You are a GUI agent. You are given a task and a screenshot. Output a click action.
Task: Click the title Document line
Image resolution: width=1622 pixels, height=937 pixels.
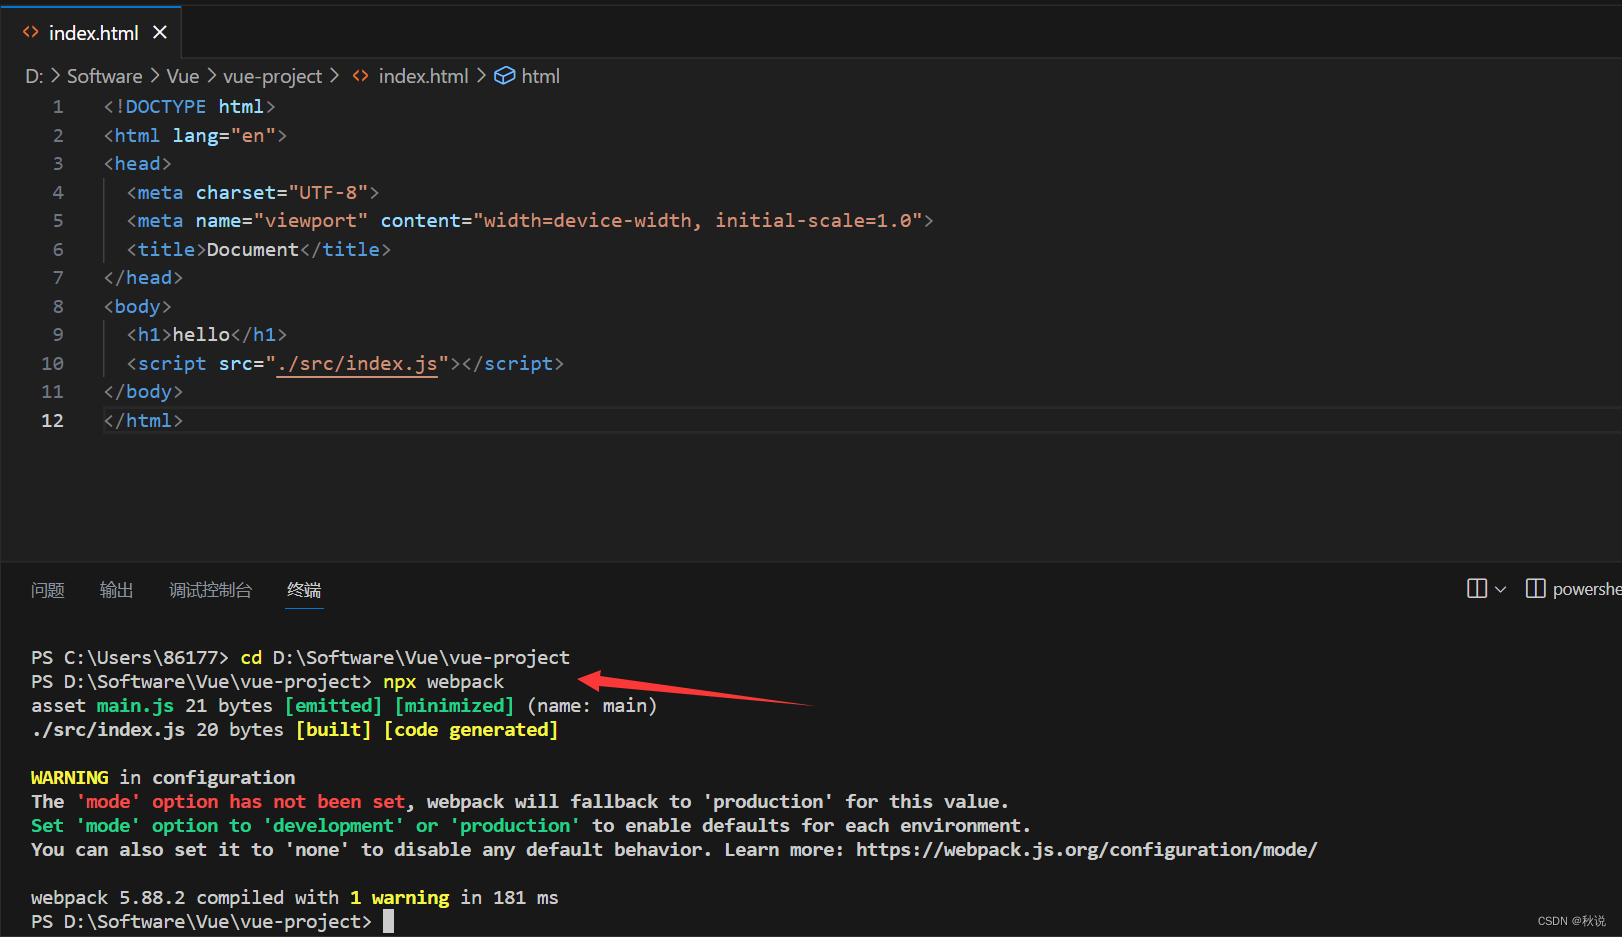[x=259, y=250]
